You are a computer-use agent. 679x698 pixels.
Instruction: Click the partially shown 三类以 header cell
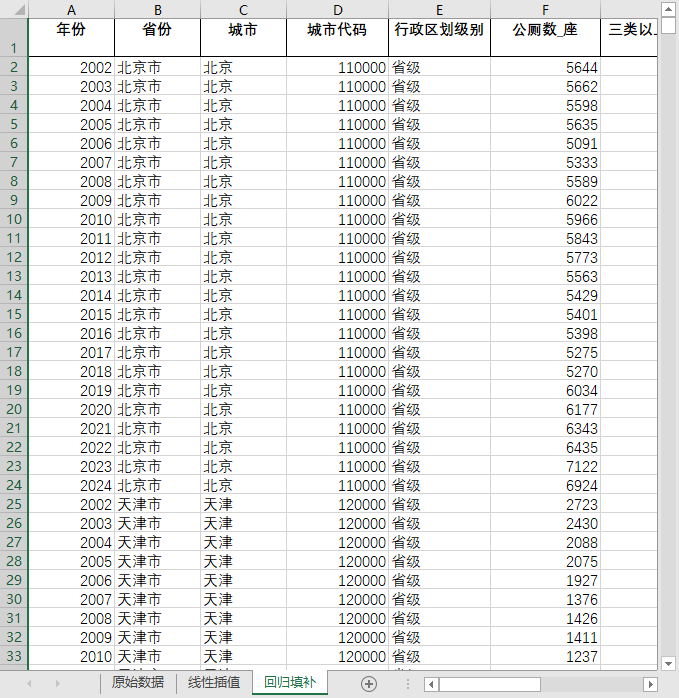pyautogui.click(x=629, y=37)
